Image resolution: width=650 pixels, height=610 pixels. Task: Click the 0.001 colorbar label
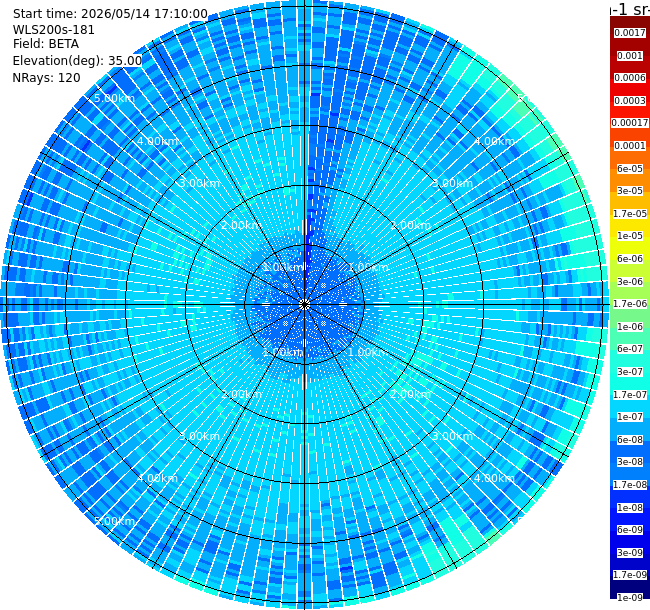click(x=630, y=56)
